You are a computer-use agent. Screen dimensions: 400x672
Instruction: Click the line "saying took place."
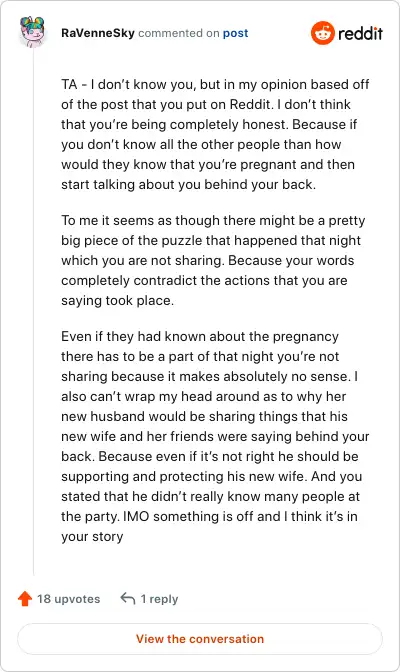pos(117,300)
